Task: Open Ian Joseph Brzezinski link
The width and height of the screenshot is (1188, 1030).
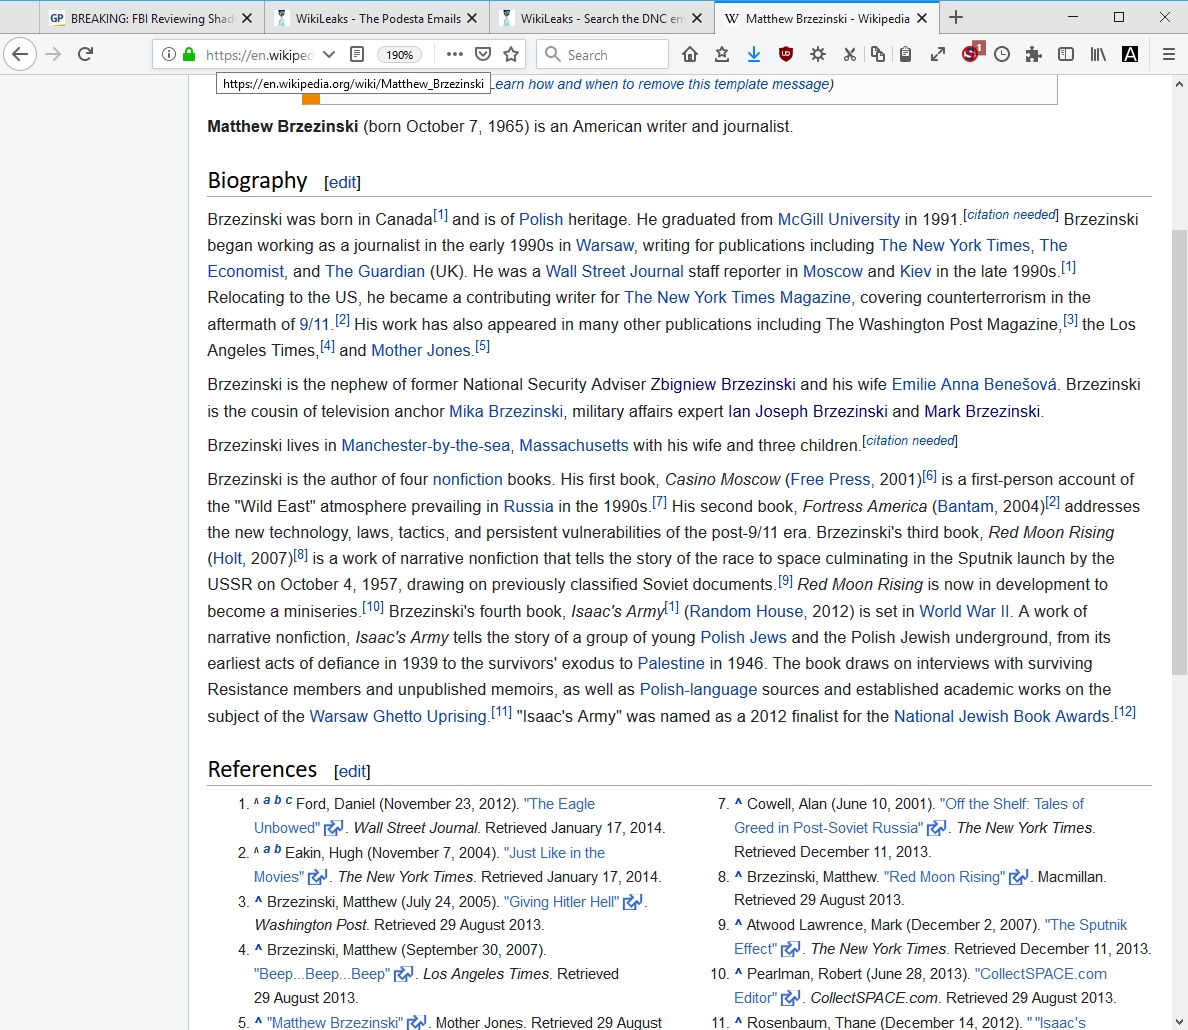Action: 808,412
